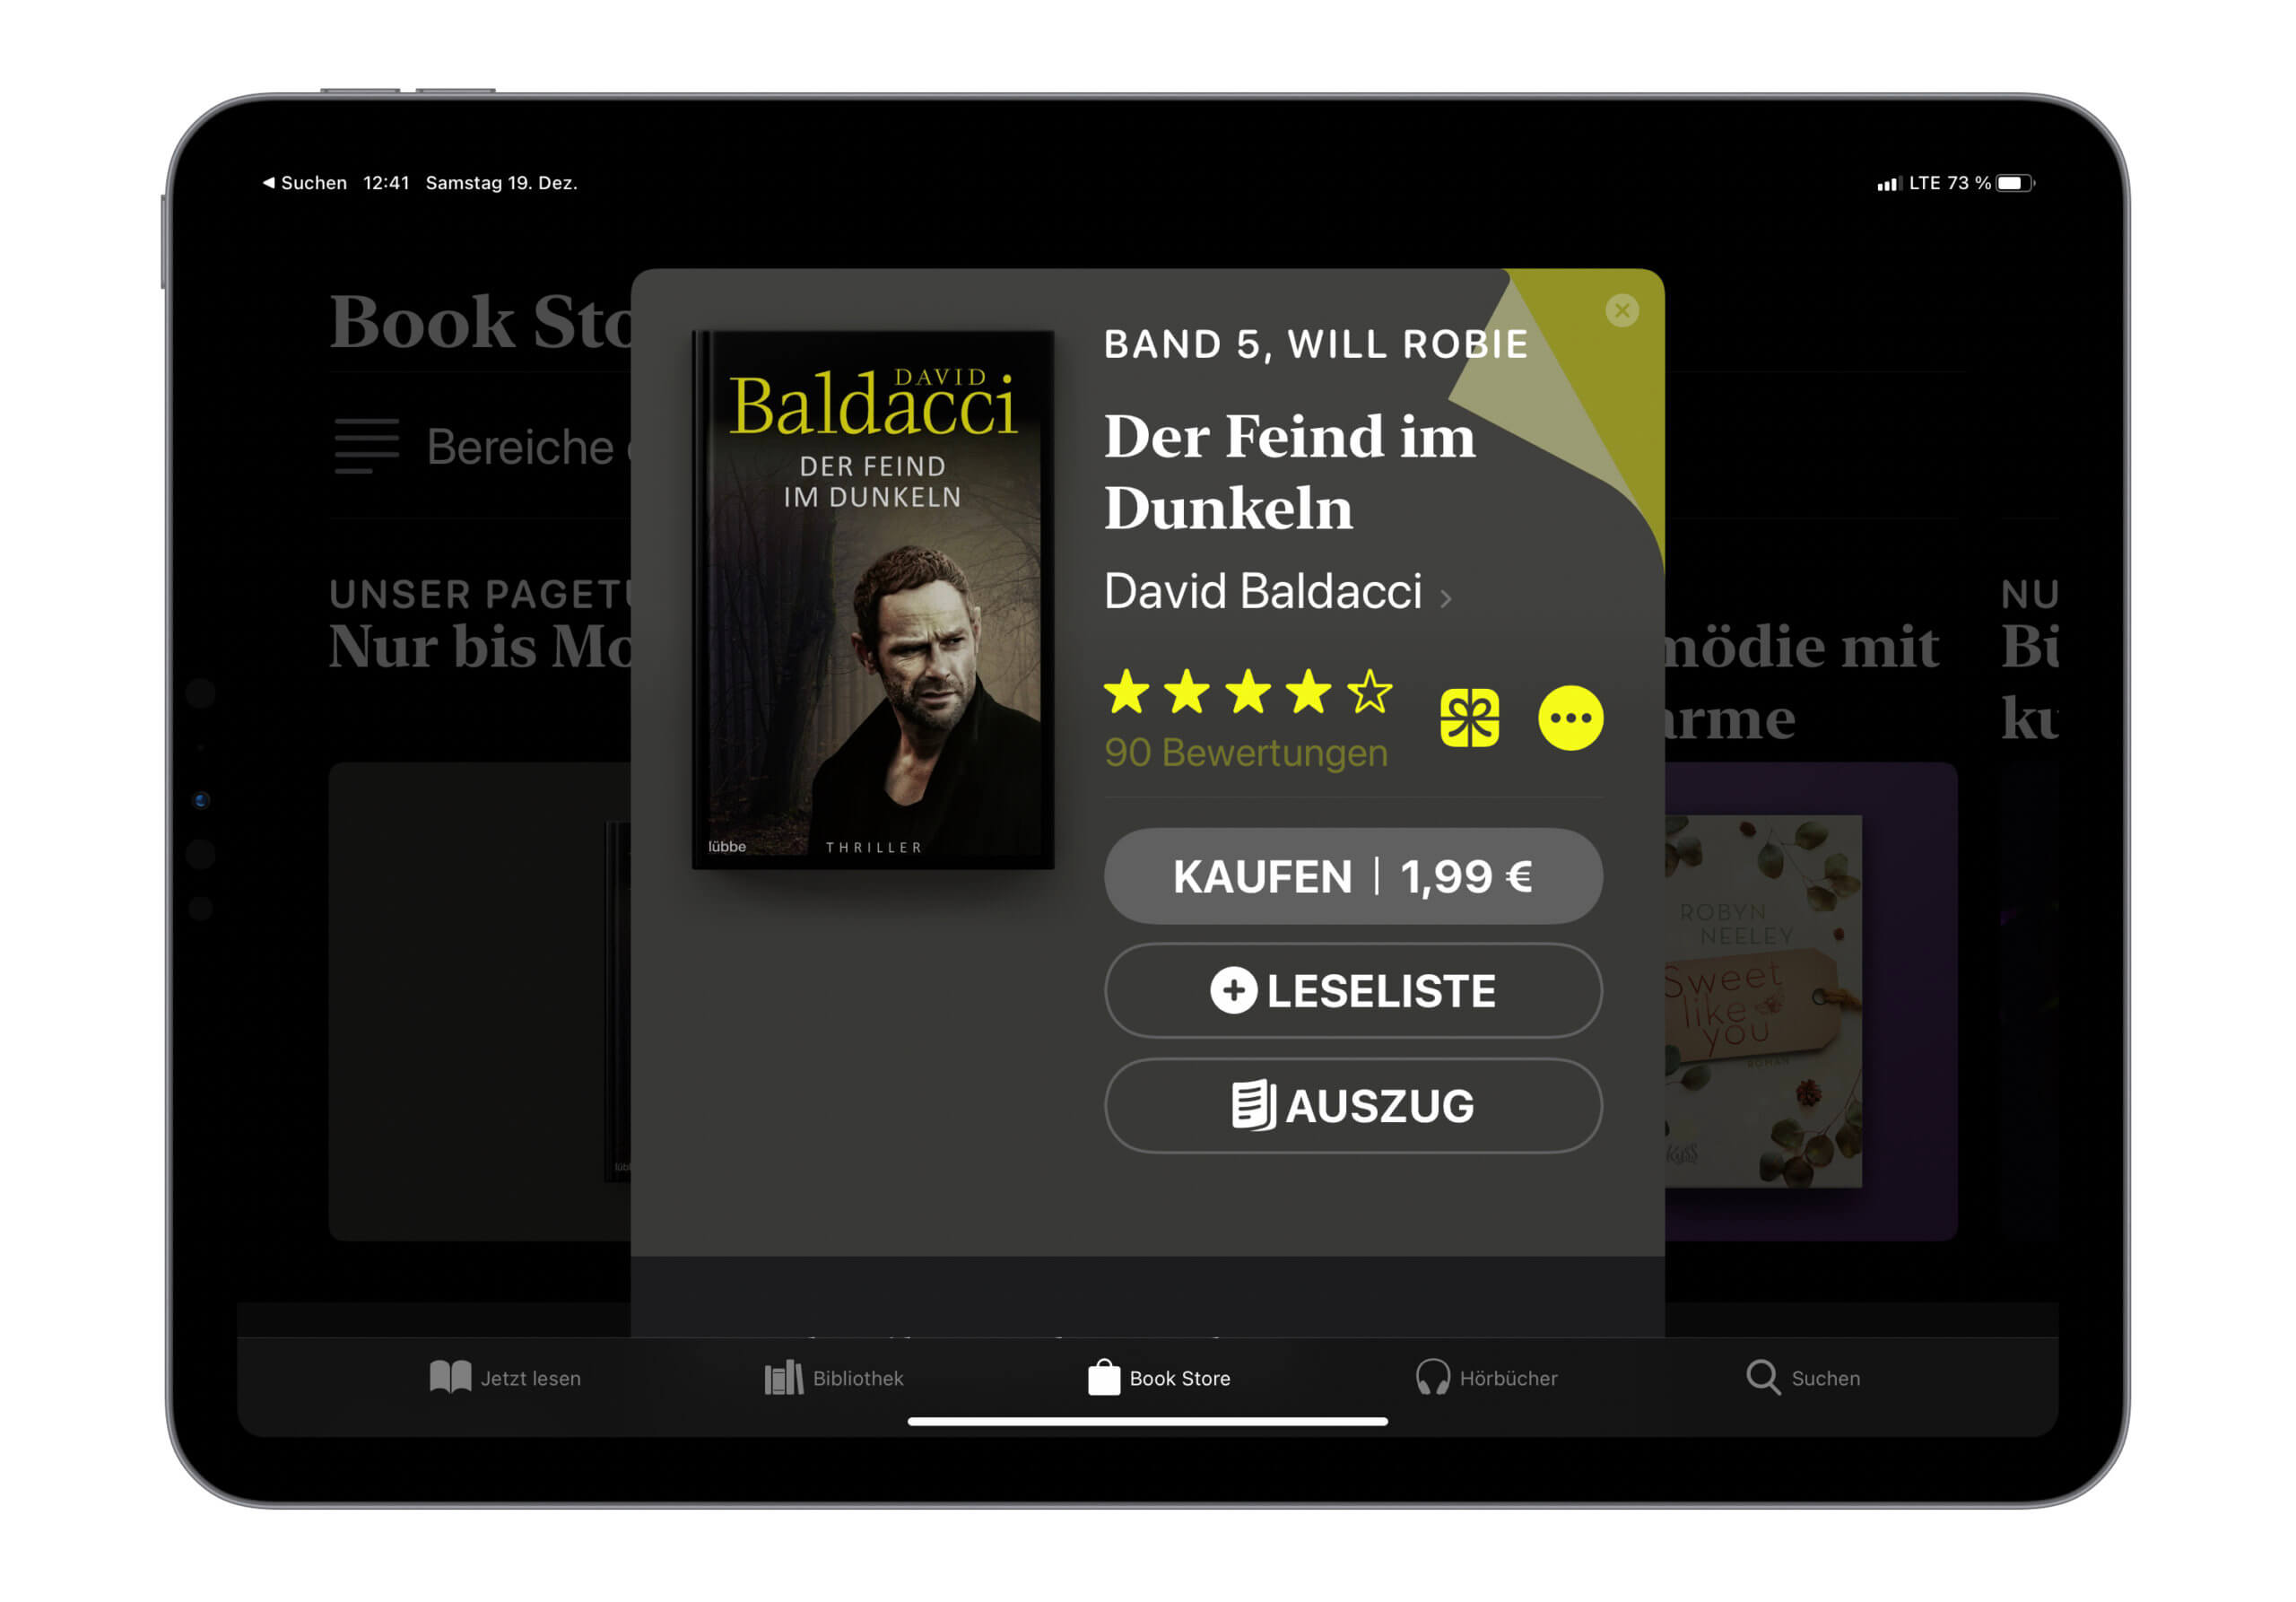
Task: Select the Book Store tab
Action: coord(1159,1377)
